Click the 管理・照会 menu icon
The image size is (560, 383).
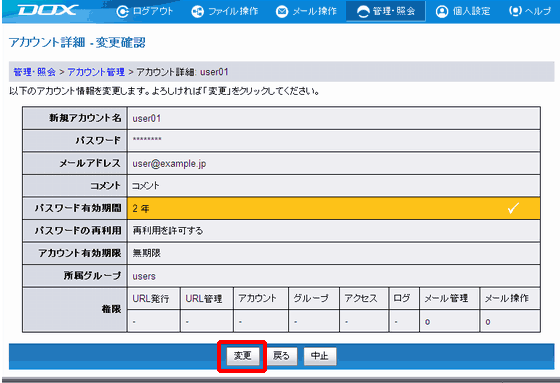tap(363, 12)
